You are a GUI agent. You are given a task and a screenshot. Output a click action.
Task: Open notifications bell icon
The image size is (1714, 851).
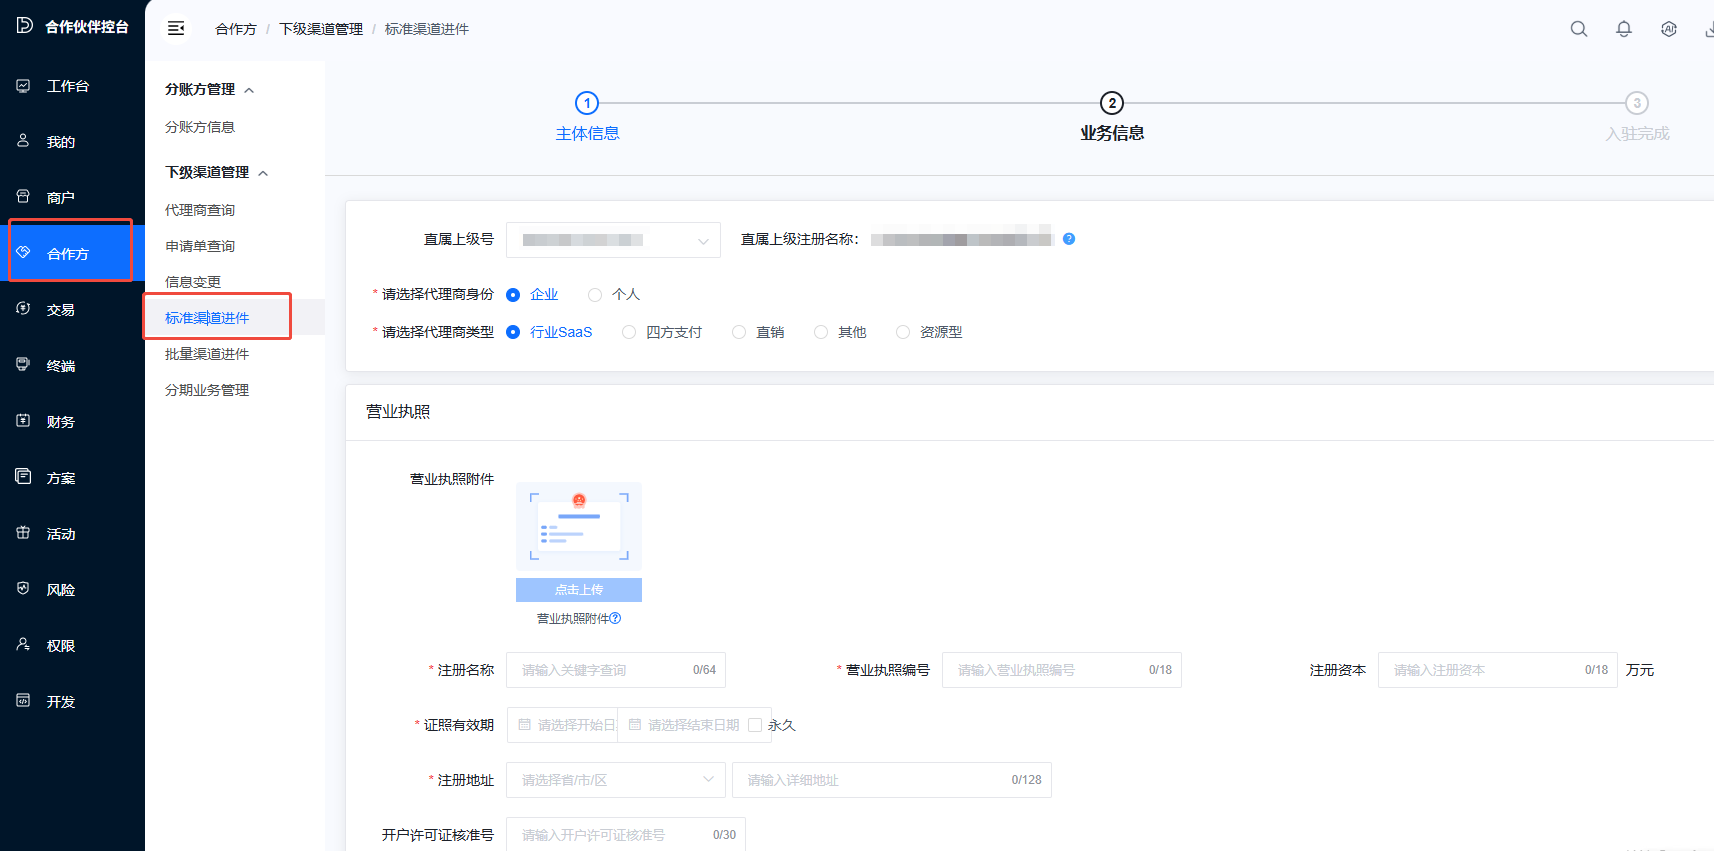(x=1623, y=29)
